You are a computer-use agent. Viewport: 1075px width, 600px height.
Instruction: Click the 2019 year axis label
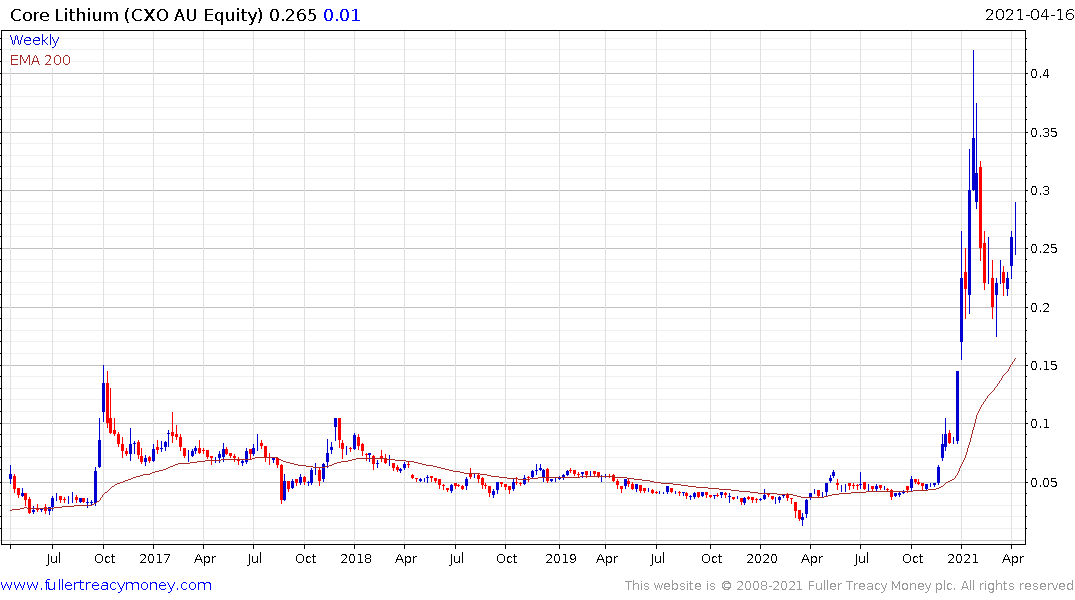560,559
